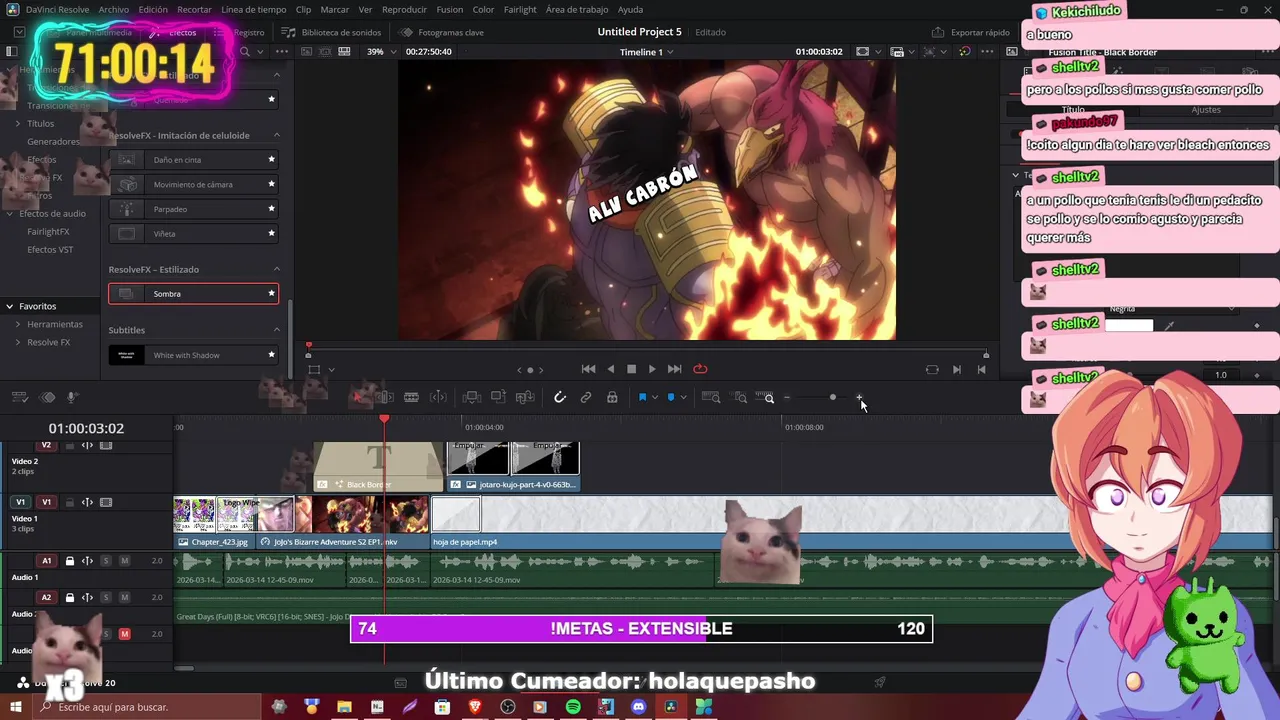Viewport: 1280px width, 720px height.
Task: Open flag color dropdown arrow
Action: pyautogui.click(x=655, y=397)
